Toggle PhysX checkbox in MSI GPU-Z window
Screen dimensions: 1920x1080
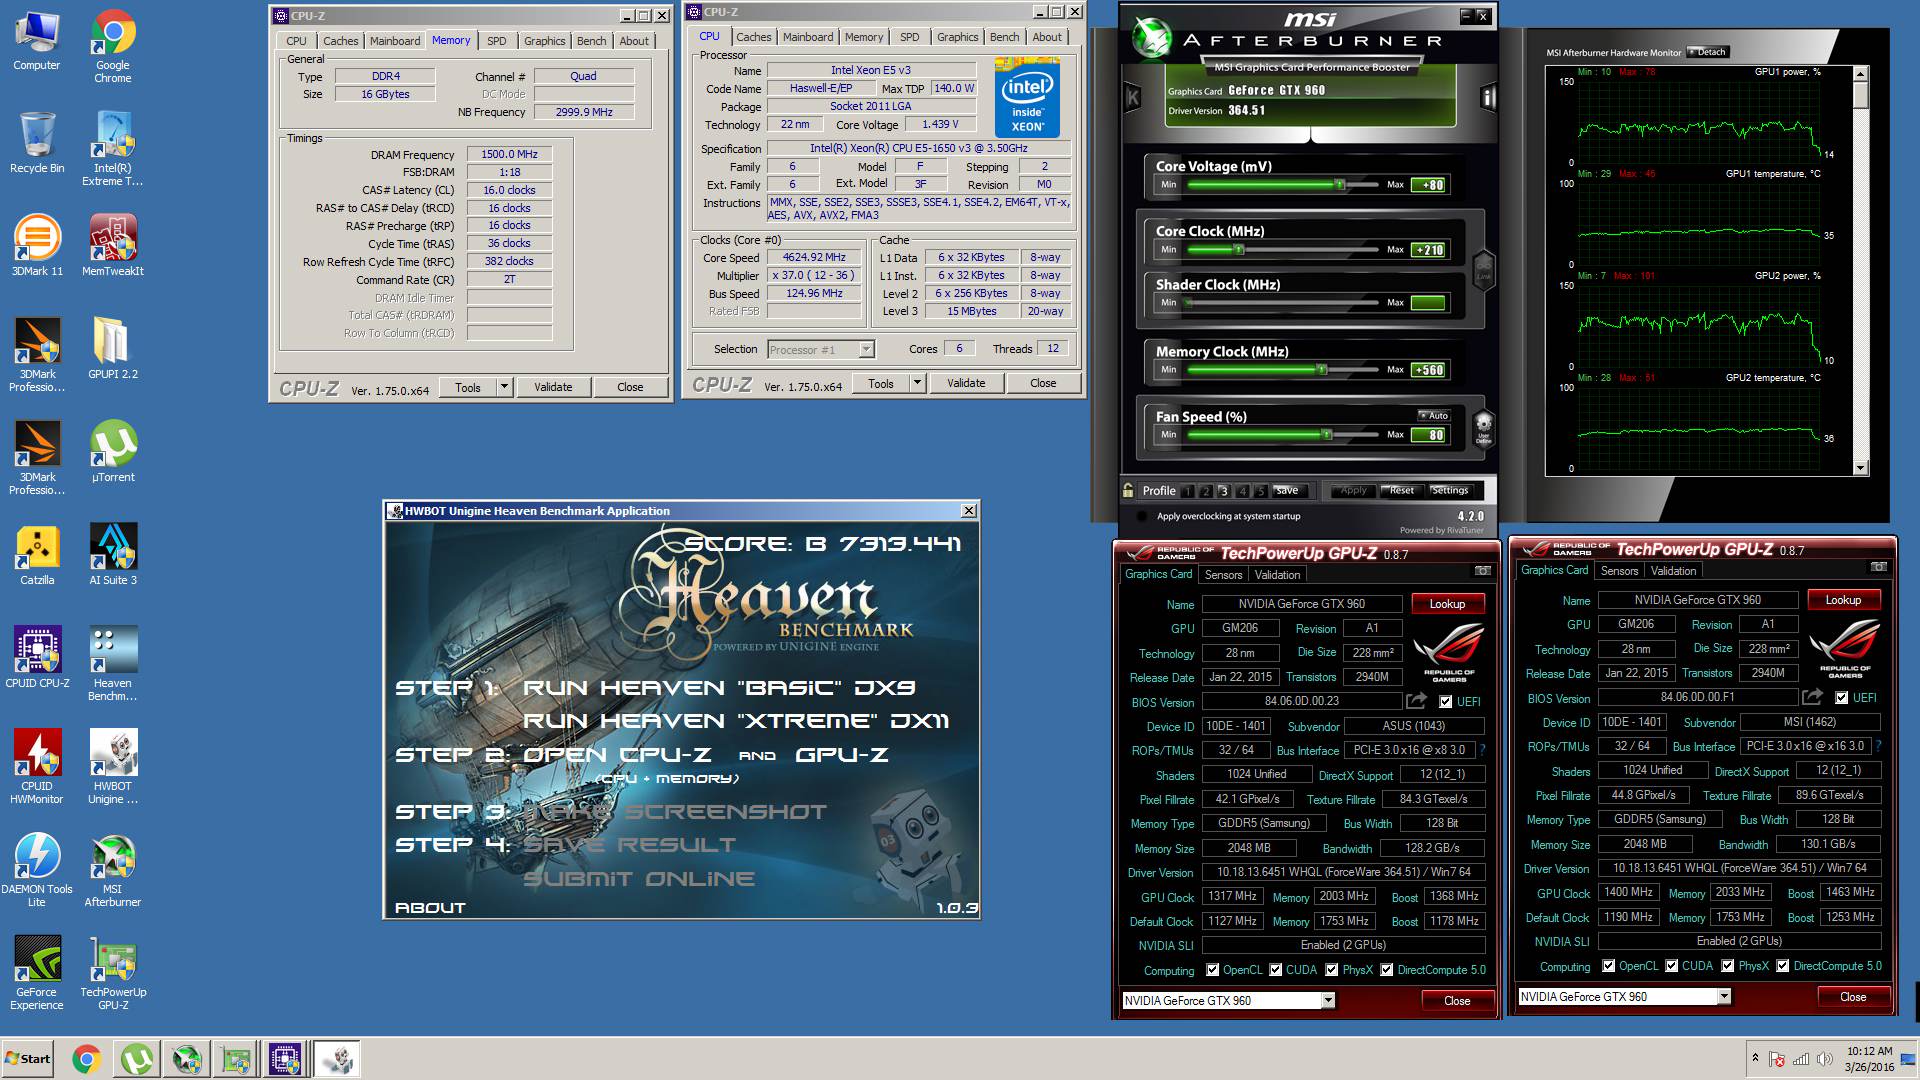pos(1727,966)
